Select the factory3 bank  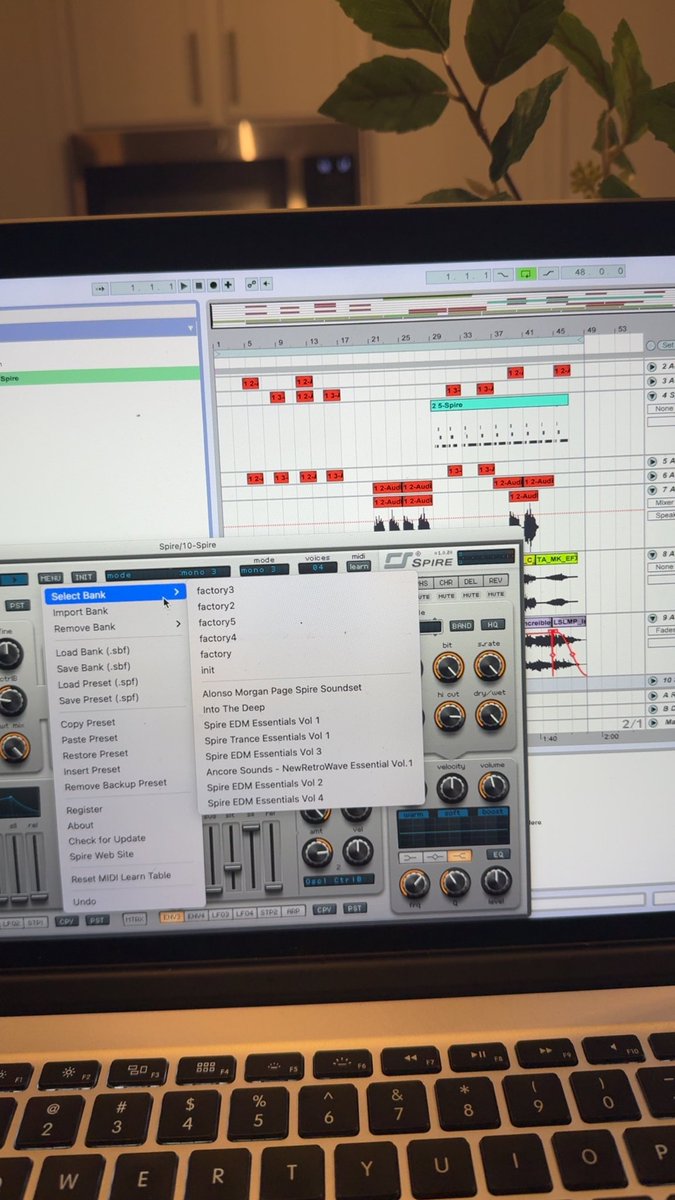(x=215, y=591)
